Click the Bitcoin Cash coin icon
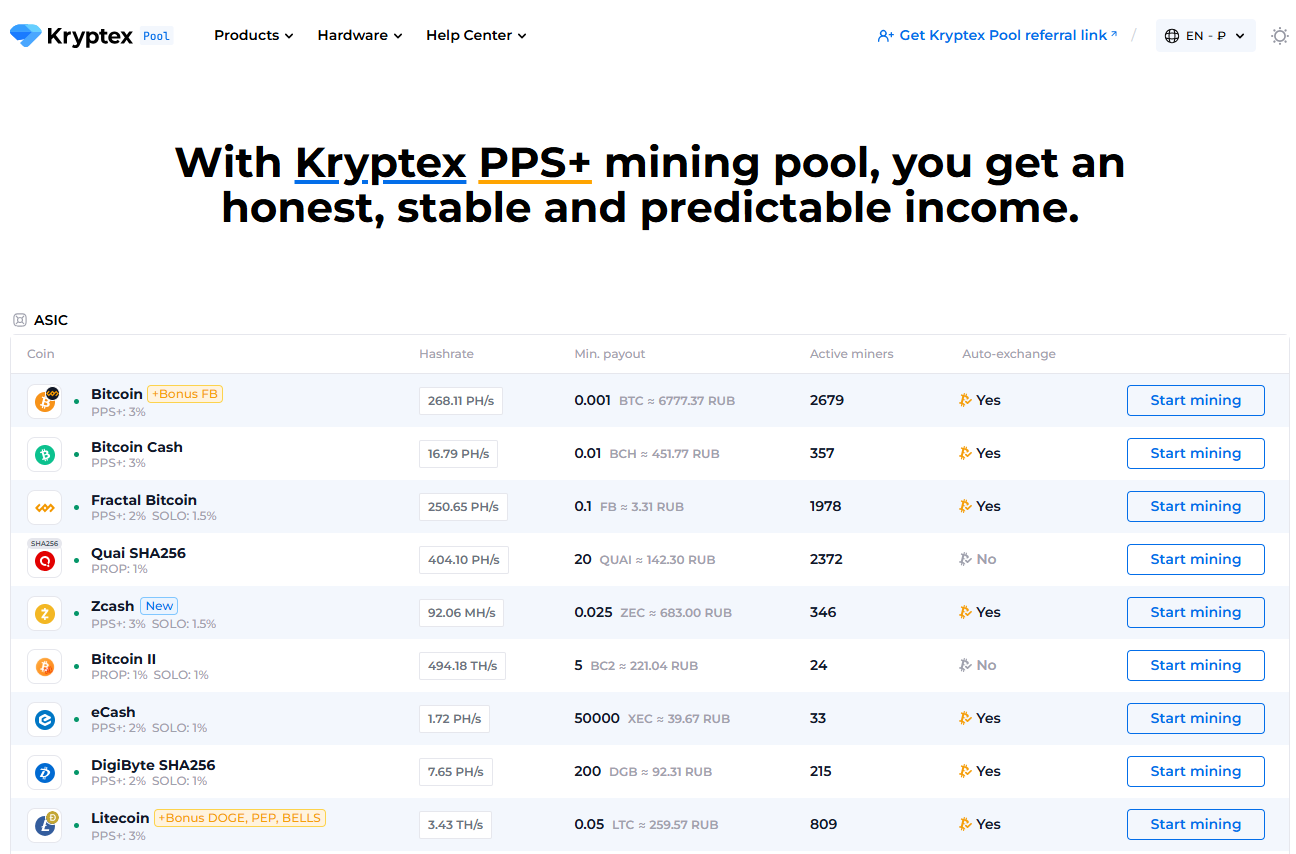The width and height of the screenshot is (1296, 854). 45,454
